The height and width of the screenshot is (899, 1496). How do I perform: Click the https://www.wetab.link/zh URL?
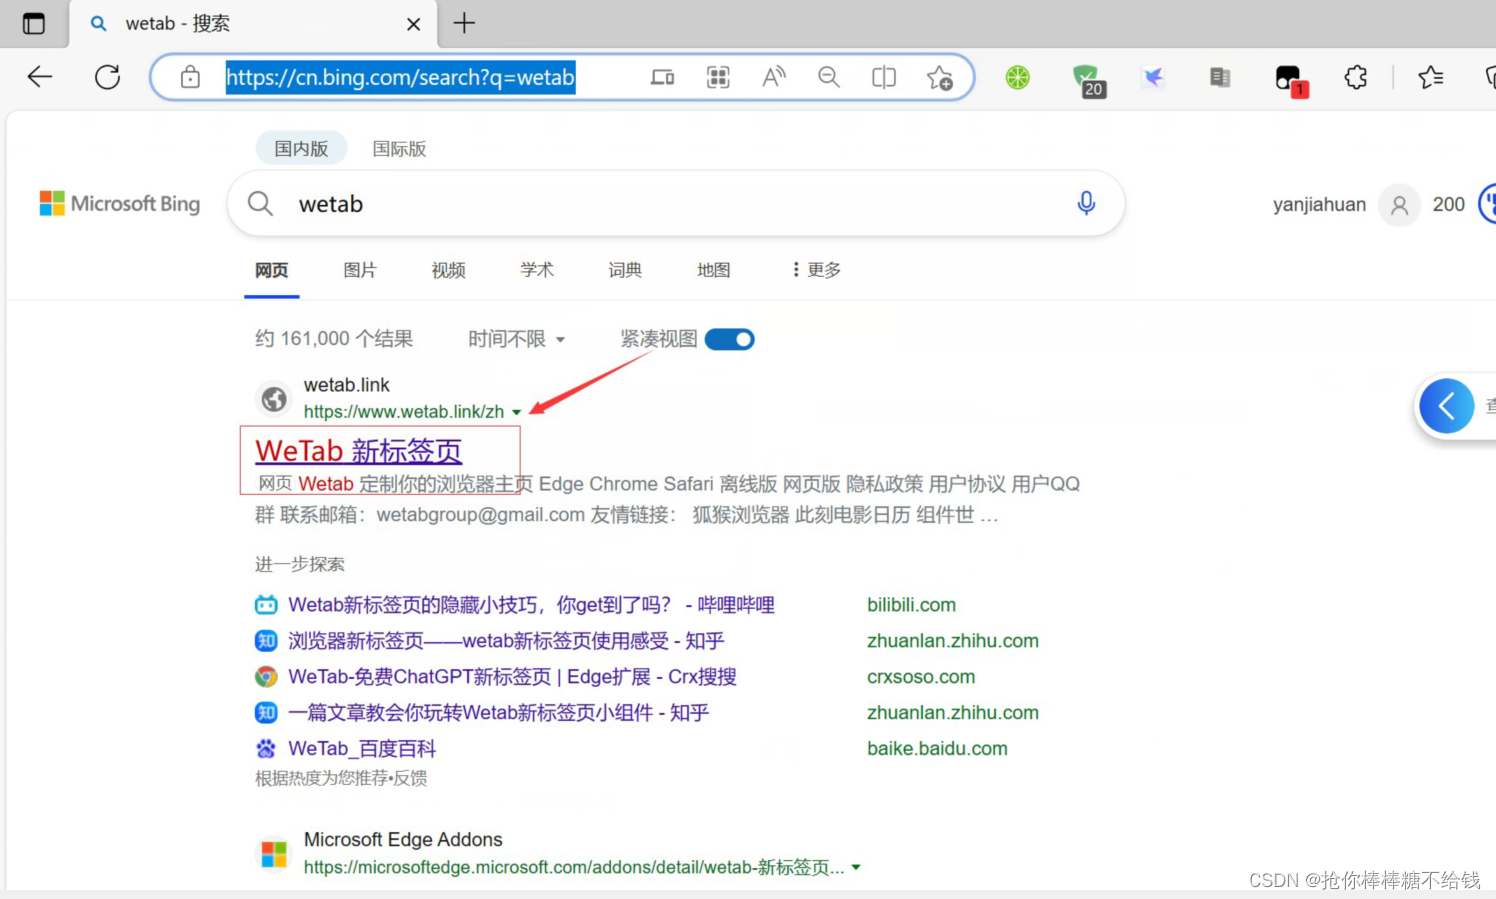coord(404,412)
